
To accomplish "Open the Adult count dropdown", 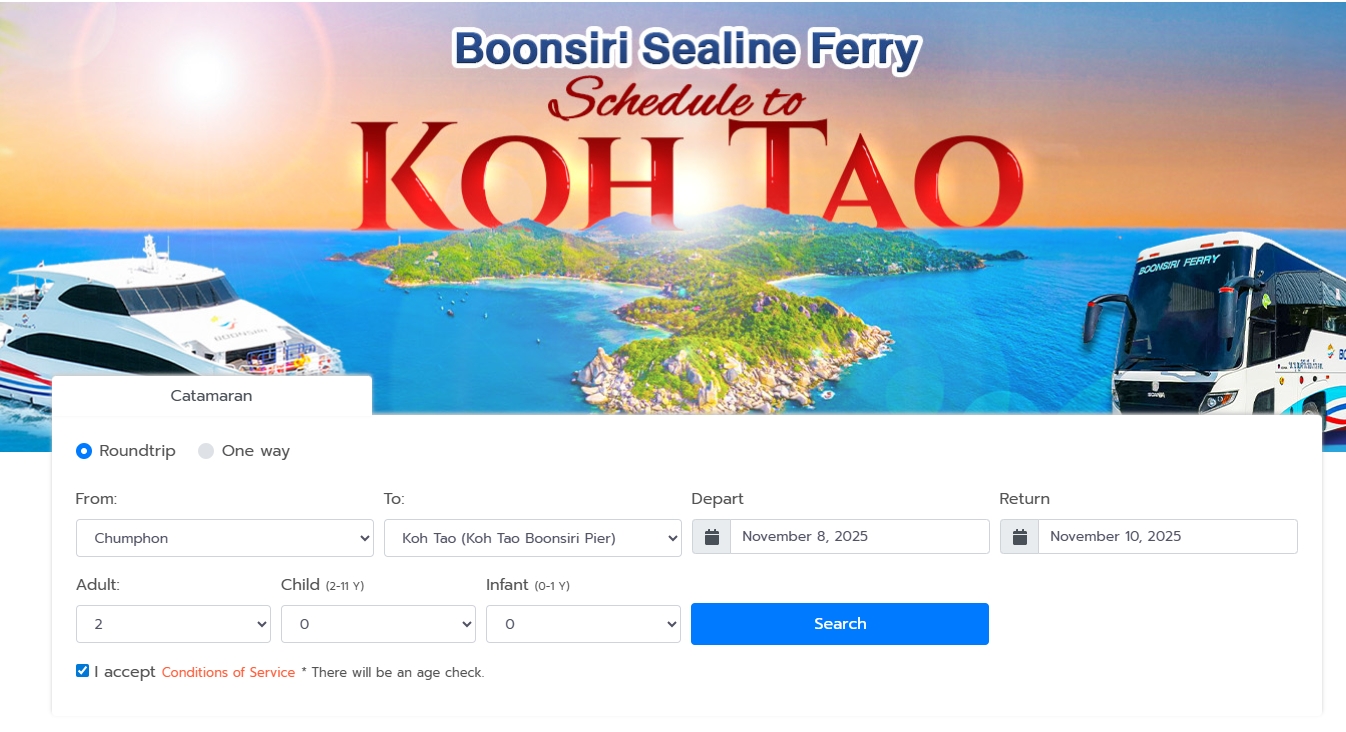I will [173, 624].
